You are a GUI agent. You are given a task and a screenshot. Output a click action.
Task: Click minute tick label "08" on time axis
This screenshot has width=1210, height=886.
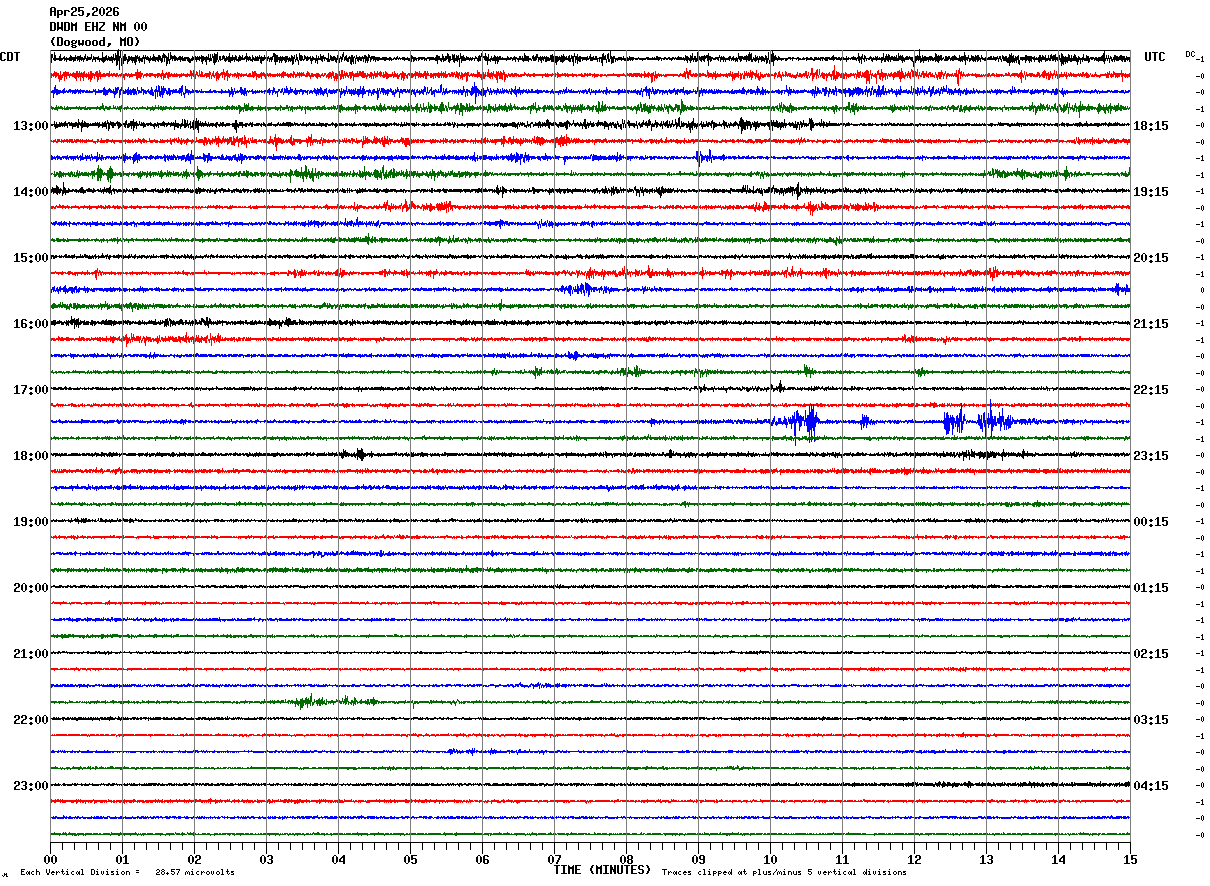coord(626,860)
